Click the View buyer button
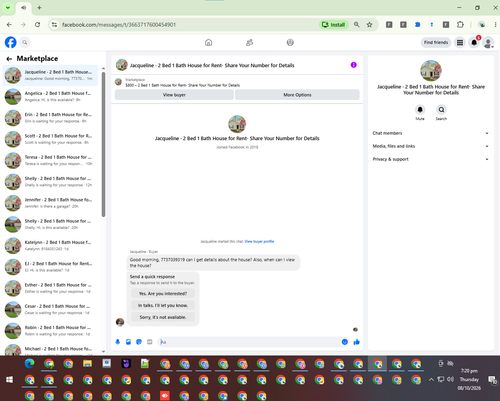Screen dimensions: 500x401 (x=174, y=95)
